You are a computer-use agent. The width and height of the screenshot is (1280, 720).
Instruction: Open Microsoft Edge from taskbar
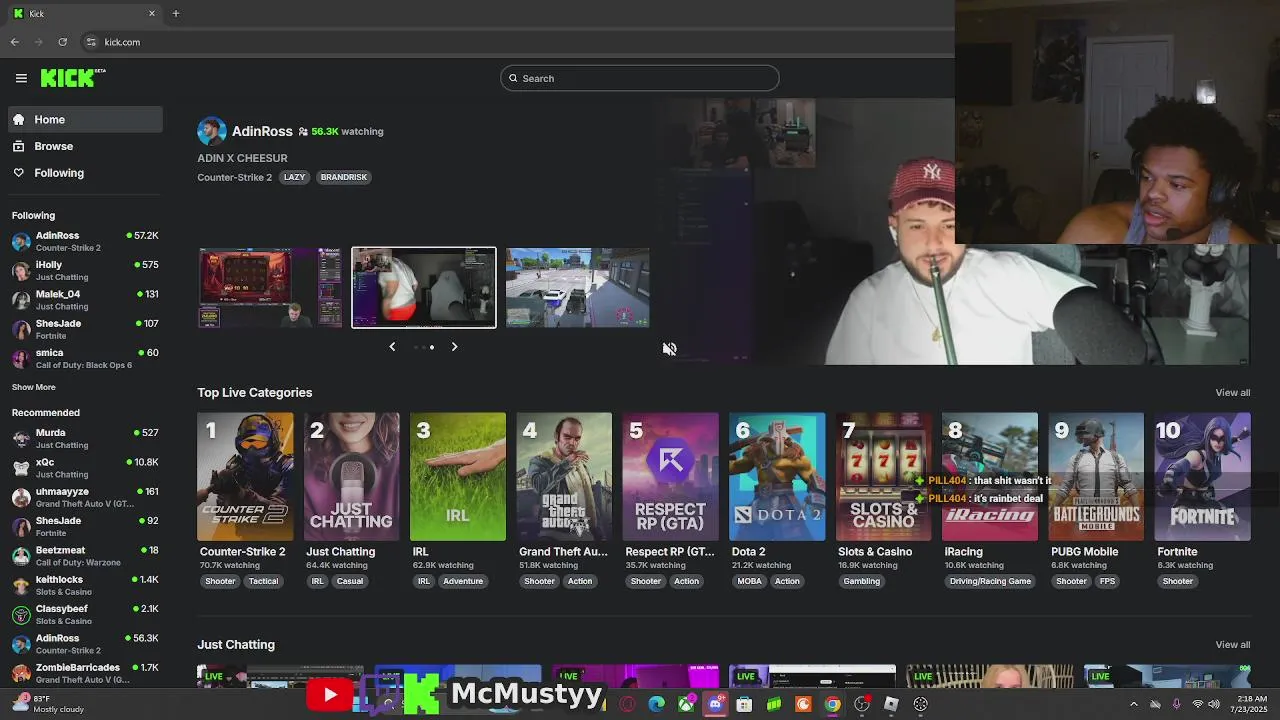(x=656, y=704)
